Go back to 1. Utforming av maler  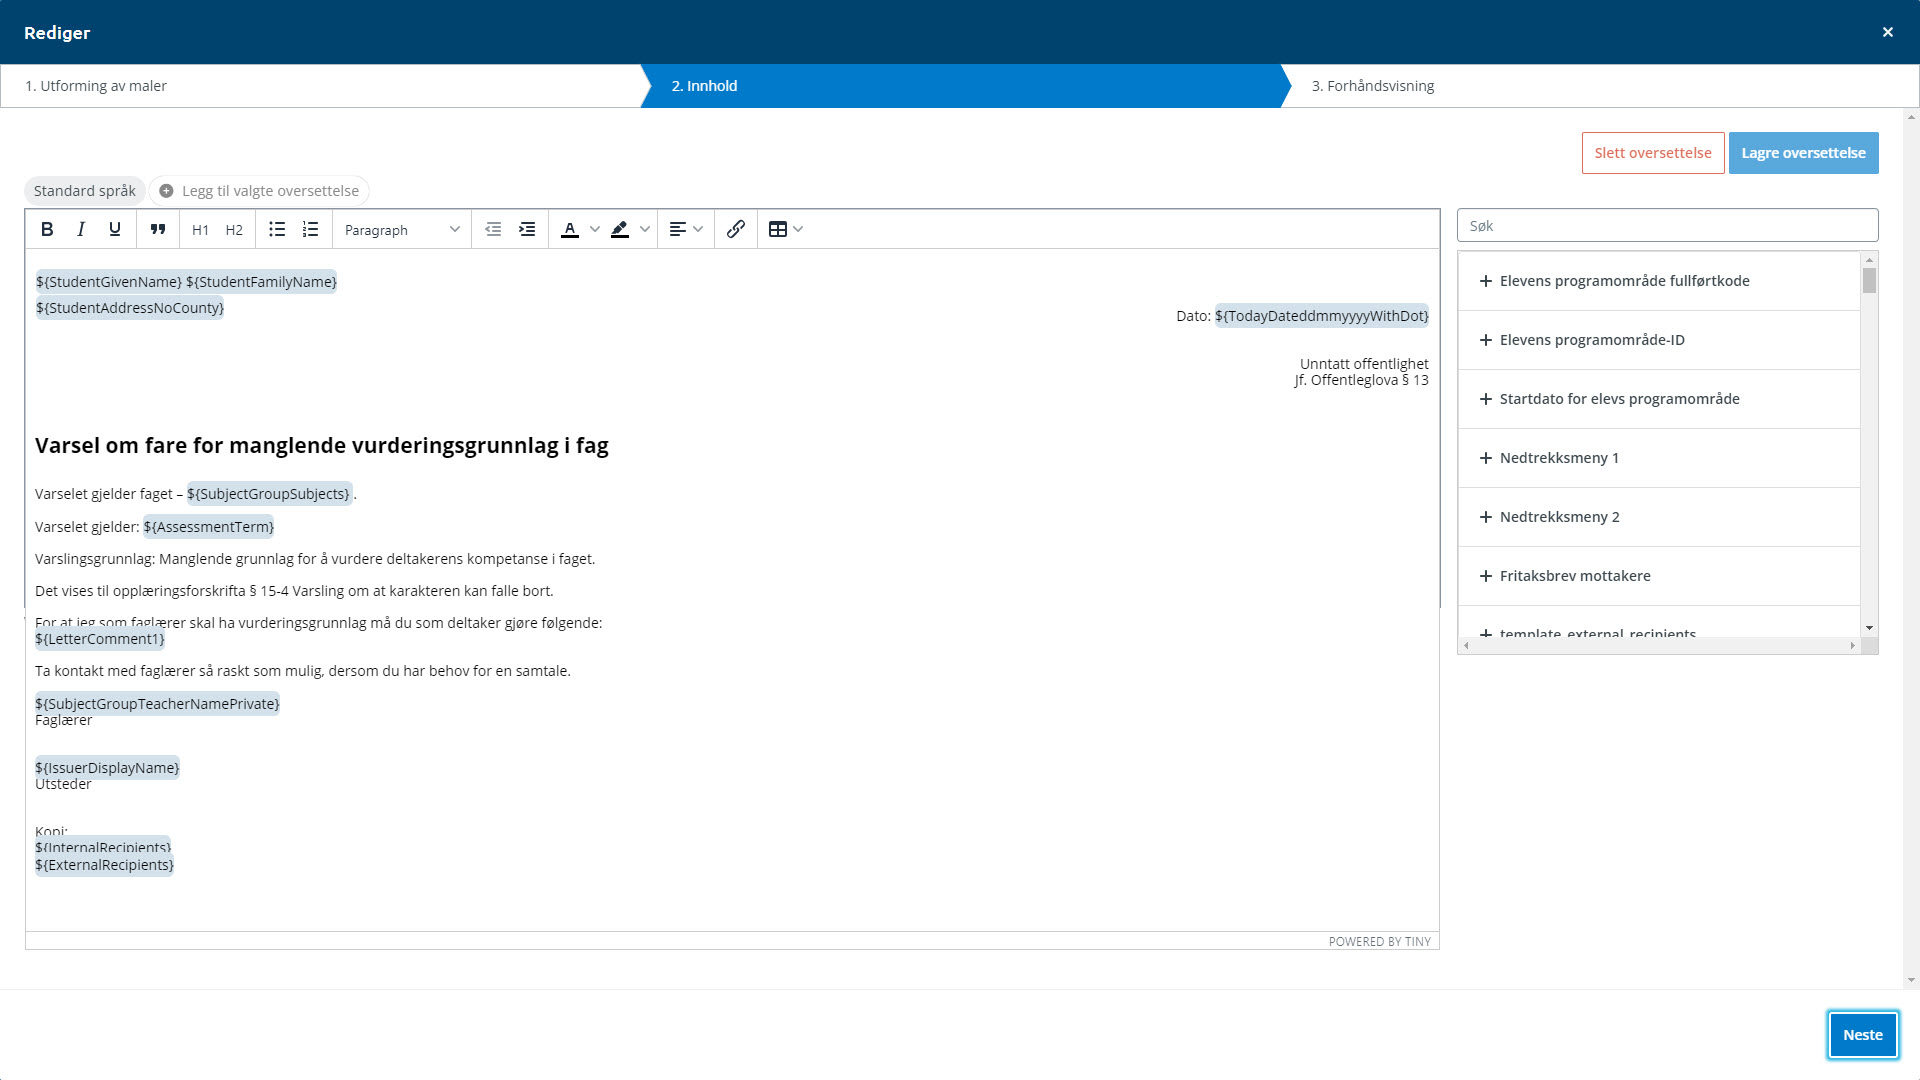(x=96, y=86)
